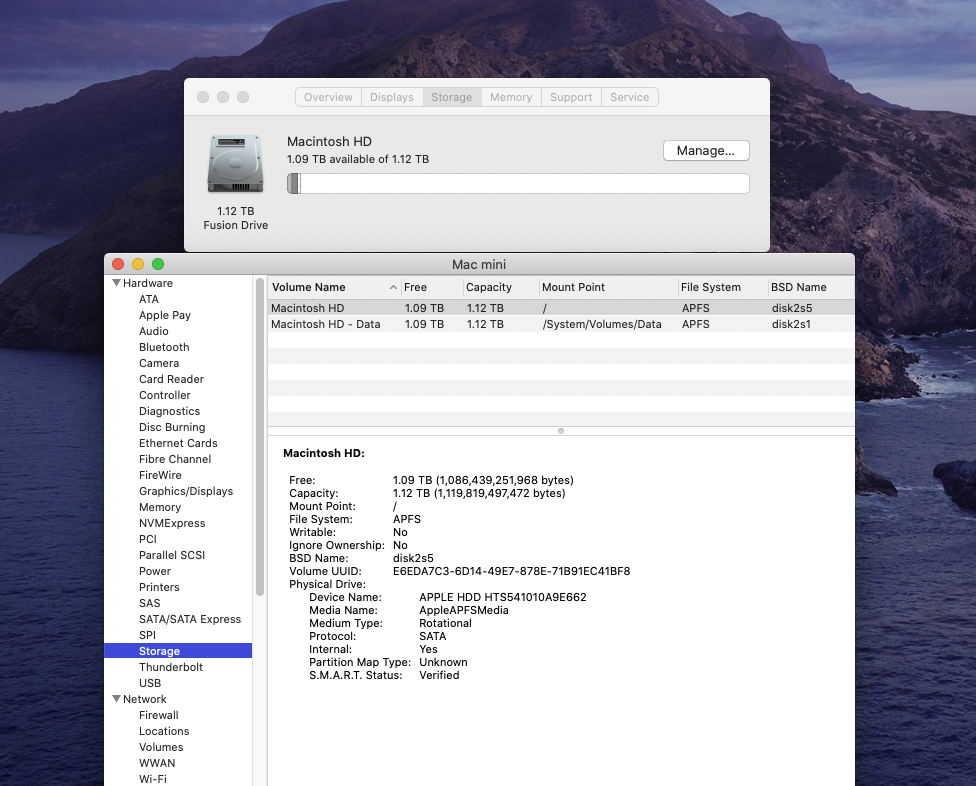The height and width of the screenshot is (786, 976).
Task: Close the Mac mini window with red button
Action: pos(118,264)
